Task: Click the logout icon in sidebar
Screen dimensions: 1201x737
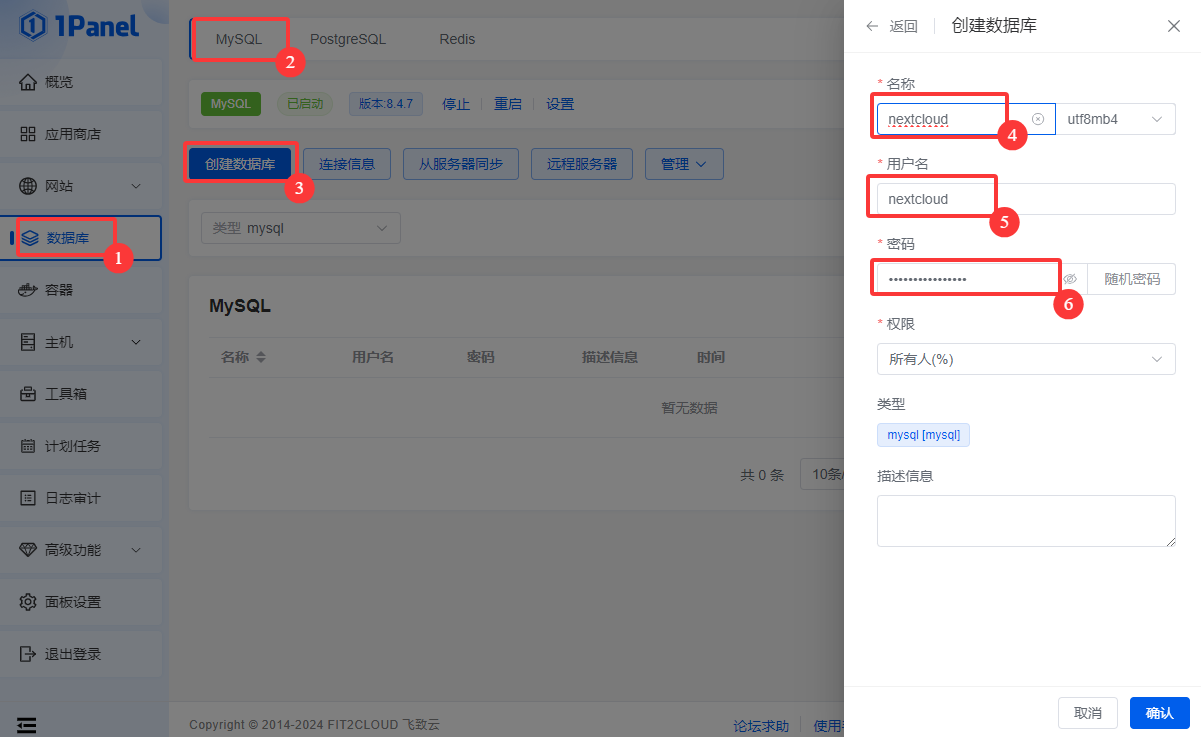Action: coord(28,654)
